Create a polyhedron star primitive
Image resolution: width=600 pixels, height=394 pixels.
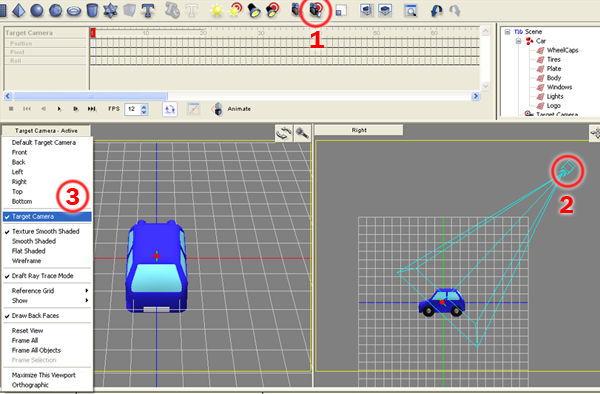(x=110, y=10)
